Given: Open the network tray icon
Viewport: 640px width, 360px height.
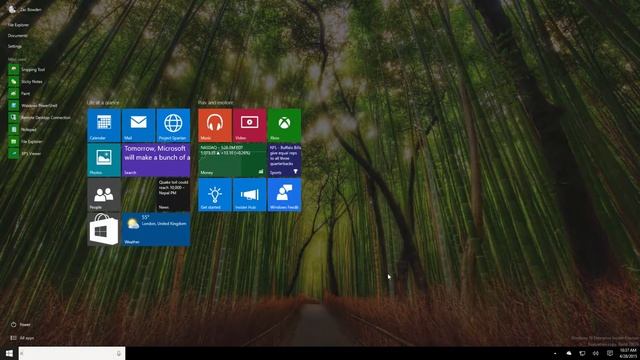Looking at the screenshot, I should (x=582, y=353).
